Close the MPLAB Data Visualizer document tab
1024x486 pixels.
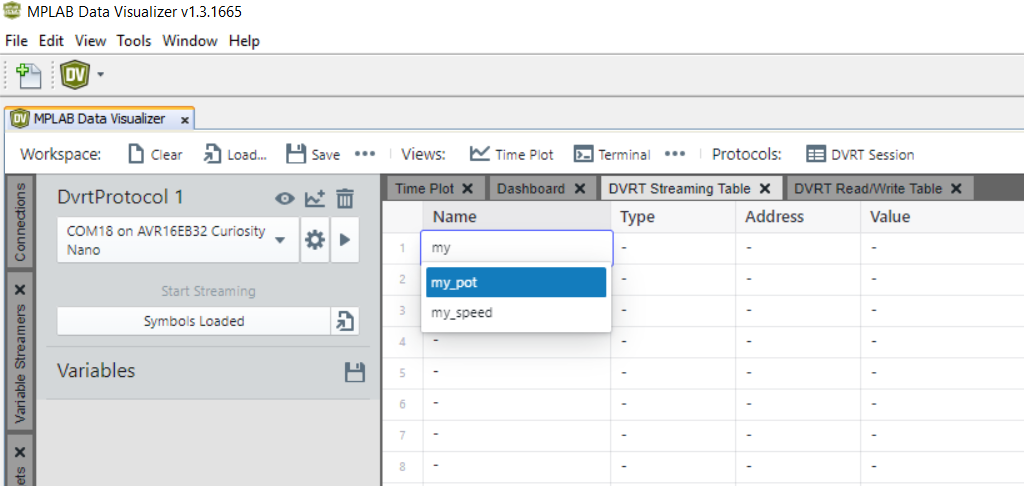point(185,120)
